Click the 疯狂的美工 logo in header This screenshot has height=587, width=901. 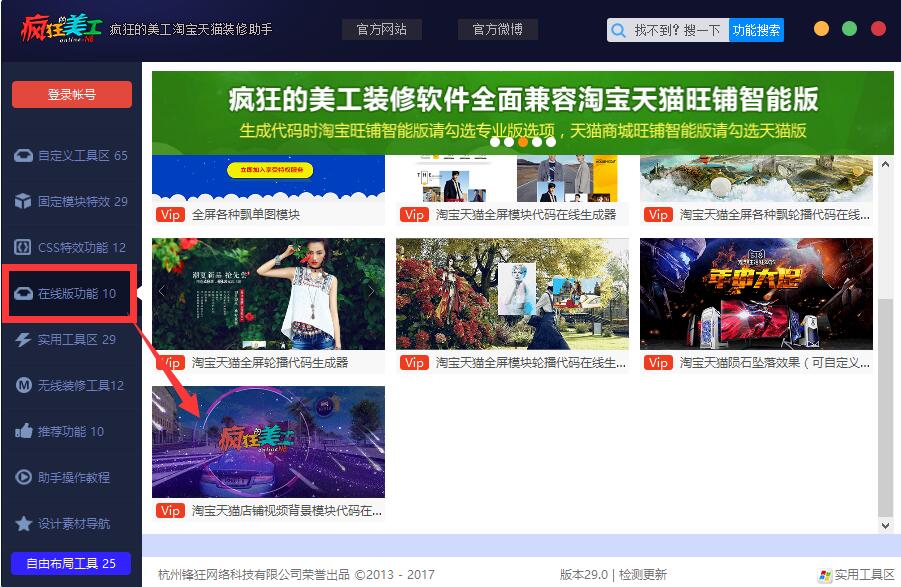61,29
